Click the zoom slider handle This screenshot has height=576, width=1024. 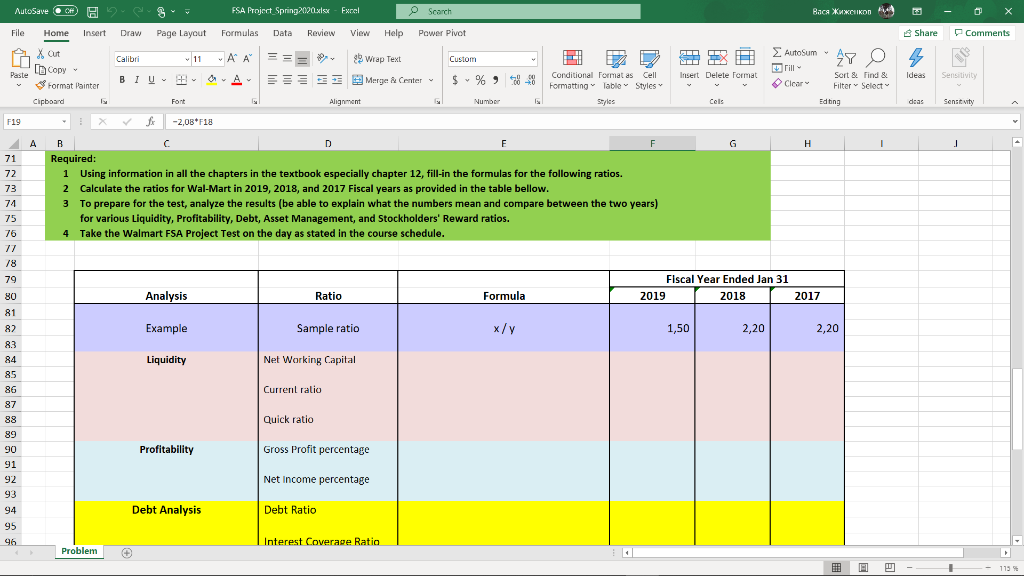951,568
